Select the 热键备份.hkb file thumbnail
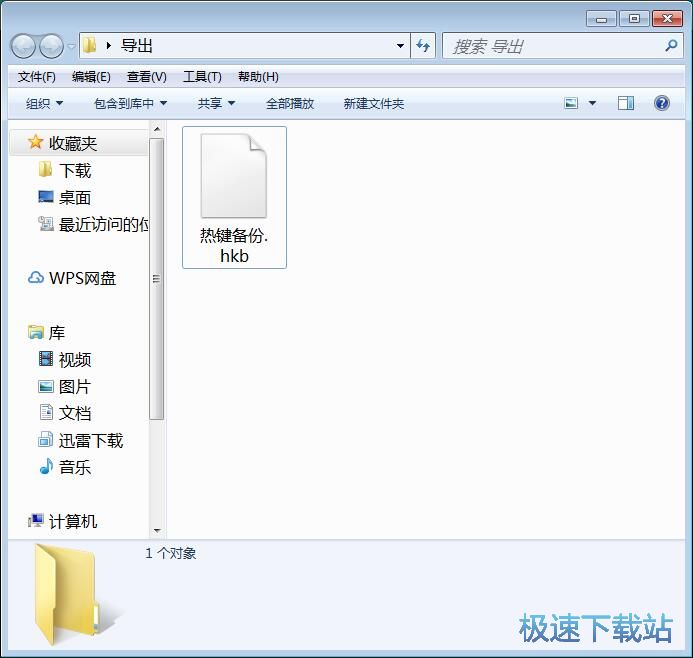This screenshot has height=658, width=693. point(234,175)
